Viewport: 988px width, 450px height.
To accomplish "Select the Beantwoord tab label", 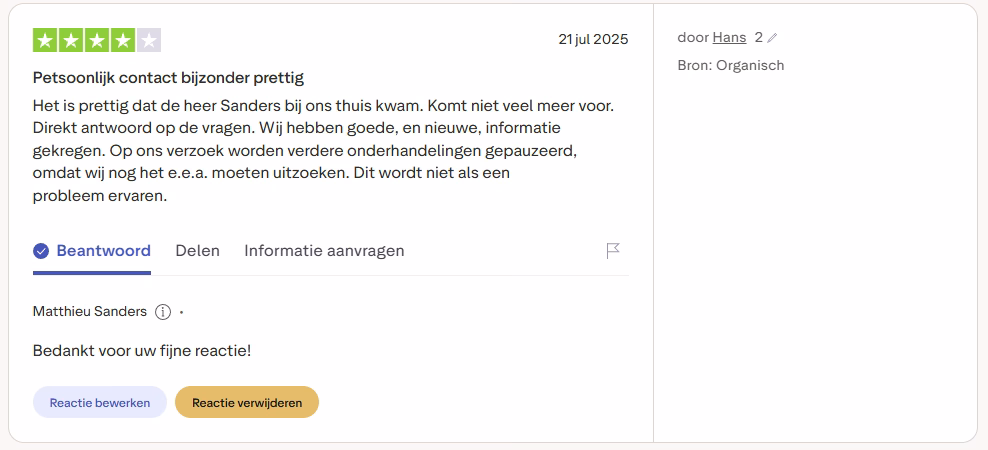I will point(103,251).
